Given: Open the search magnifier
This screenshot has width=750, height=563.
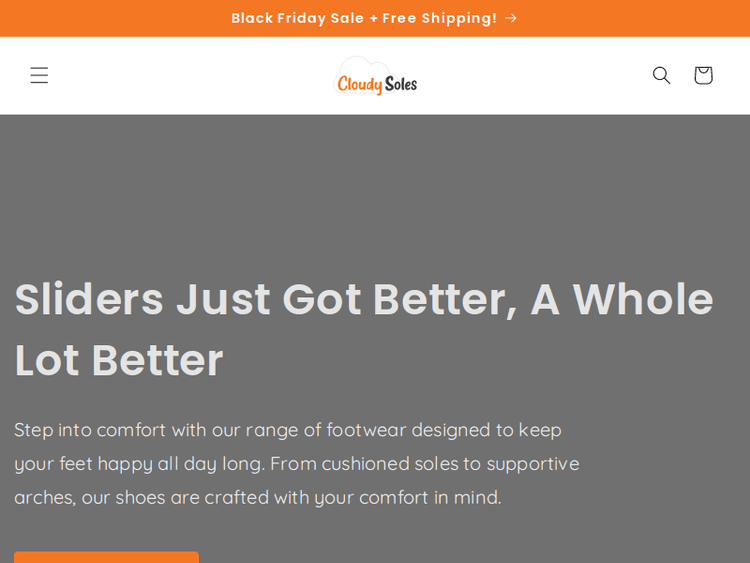Looking at the screenshot, I should 661,75.
